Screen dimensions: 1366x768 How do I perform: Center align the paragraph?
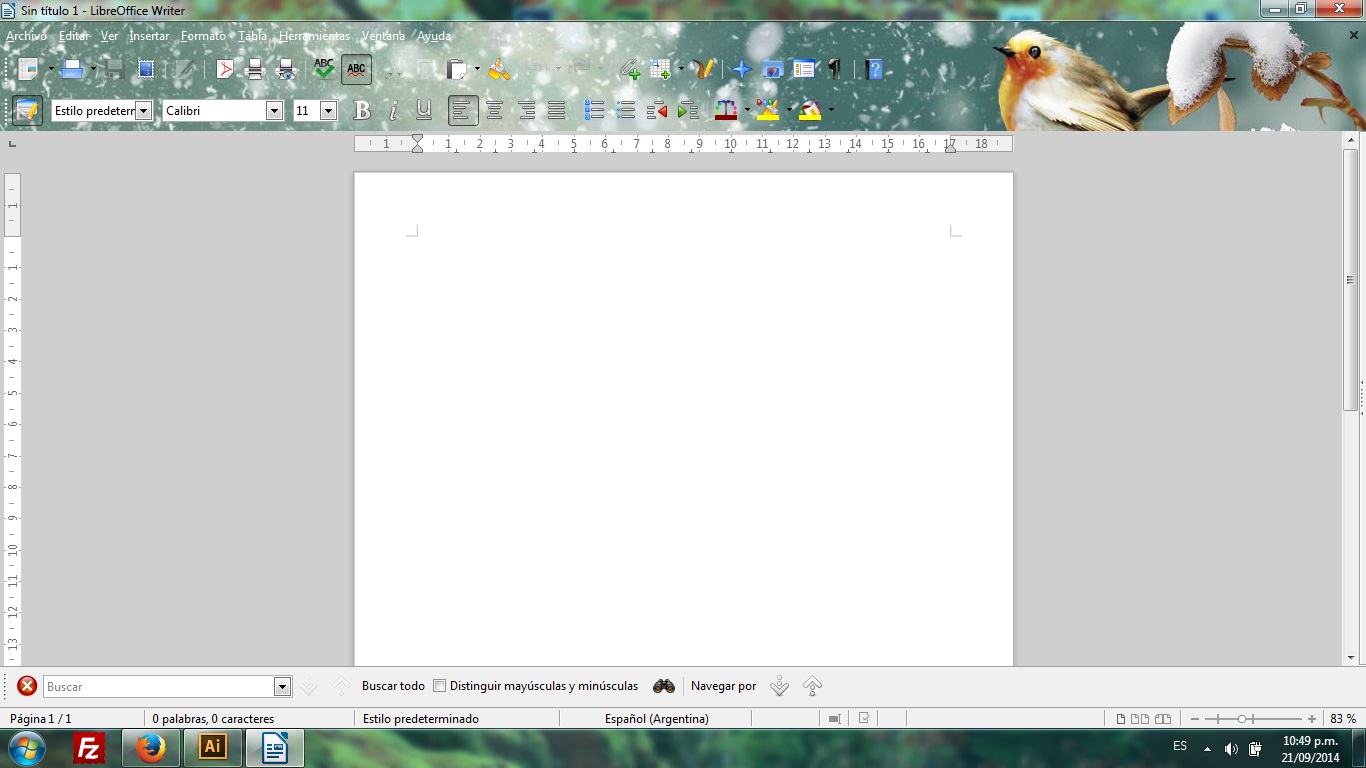click(x=494, y=110)
